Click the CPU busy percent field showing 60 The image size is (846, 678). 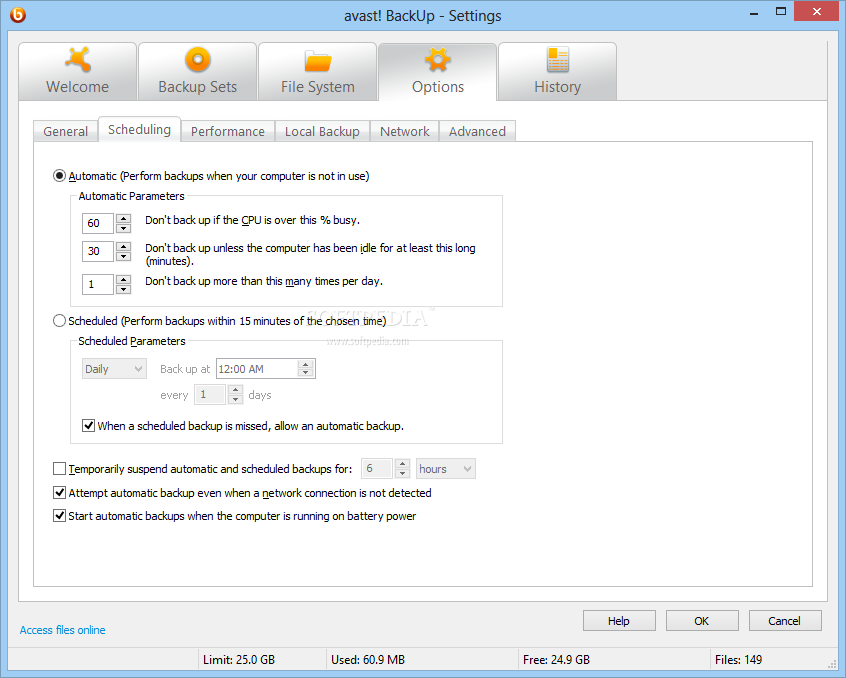[x=98, y=223]
